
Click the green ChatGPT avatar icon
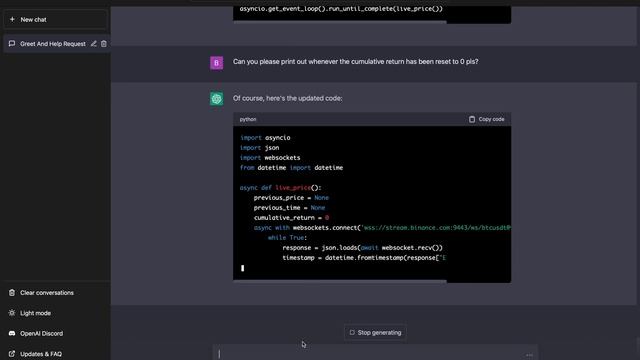[217, 99]
